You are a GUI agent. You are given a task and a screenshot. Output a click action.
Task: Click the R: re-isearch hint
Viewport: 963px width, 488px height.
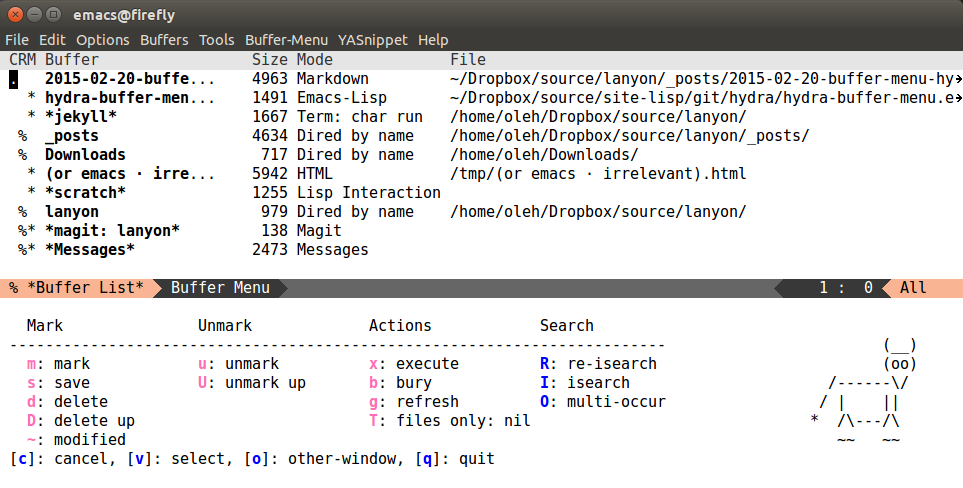coord(598,364)
